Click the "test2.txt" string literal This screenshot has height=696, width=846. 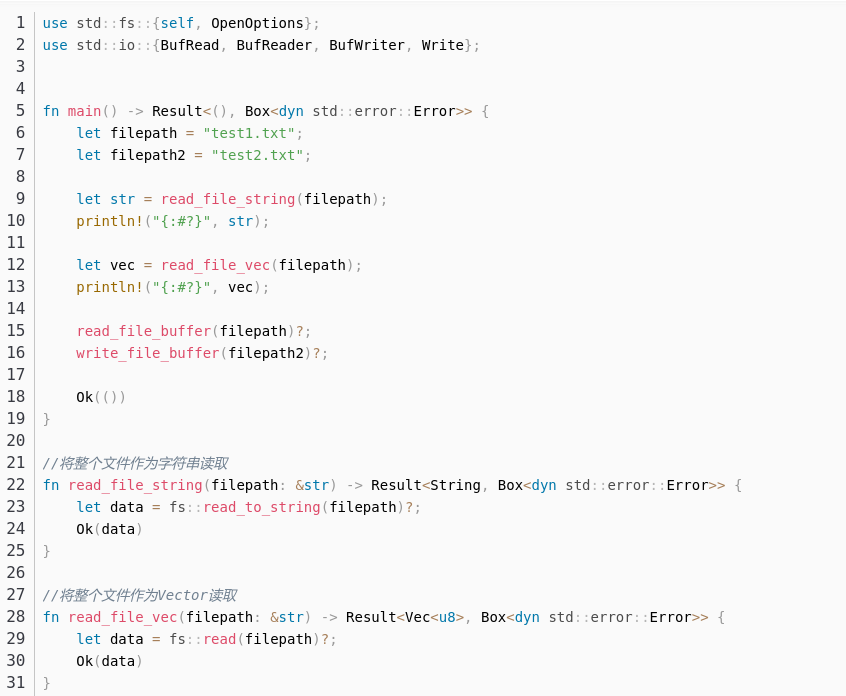pyautogui.click(x=257, y=155)
